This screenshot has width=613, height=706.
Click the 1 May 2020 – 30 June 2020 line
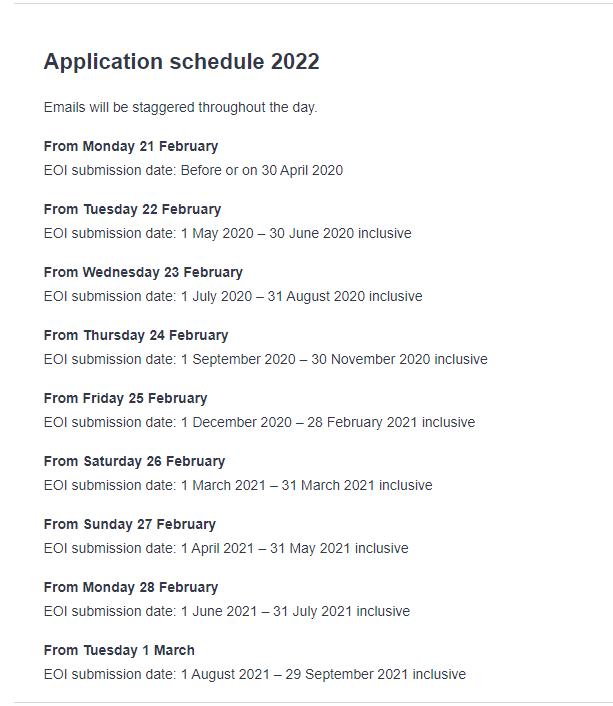point(227,234)
